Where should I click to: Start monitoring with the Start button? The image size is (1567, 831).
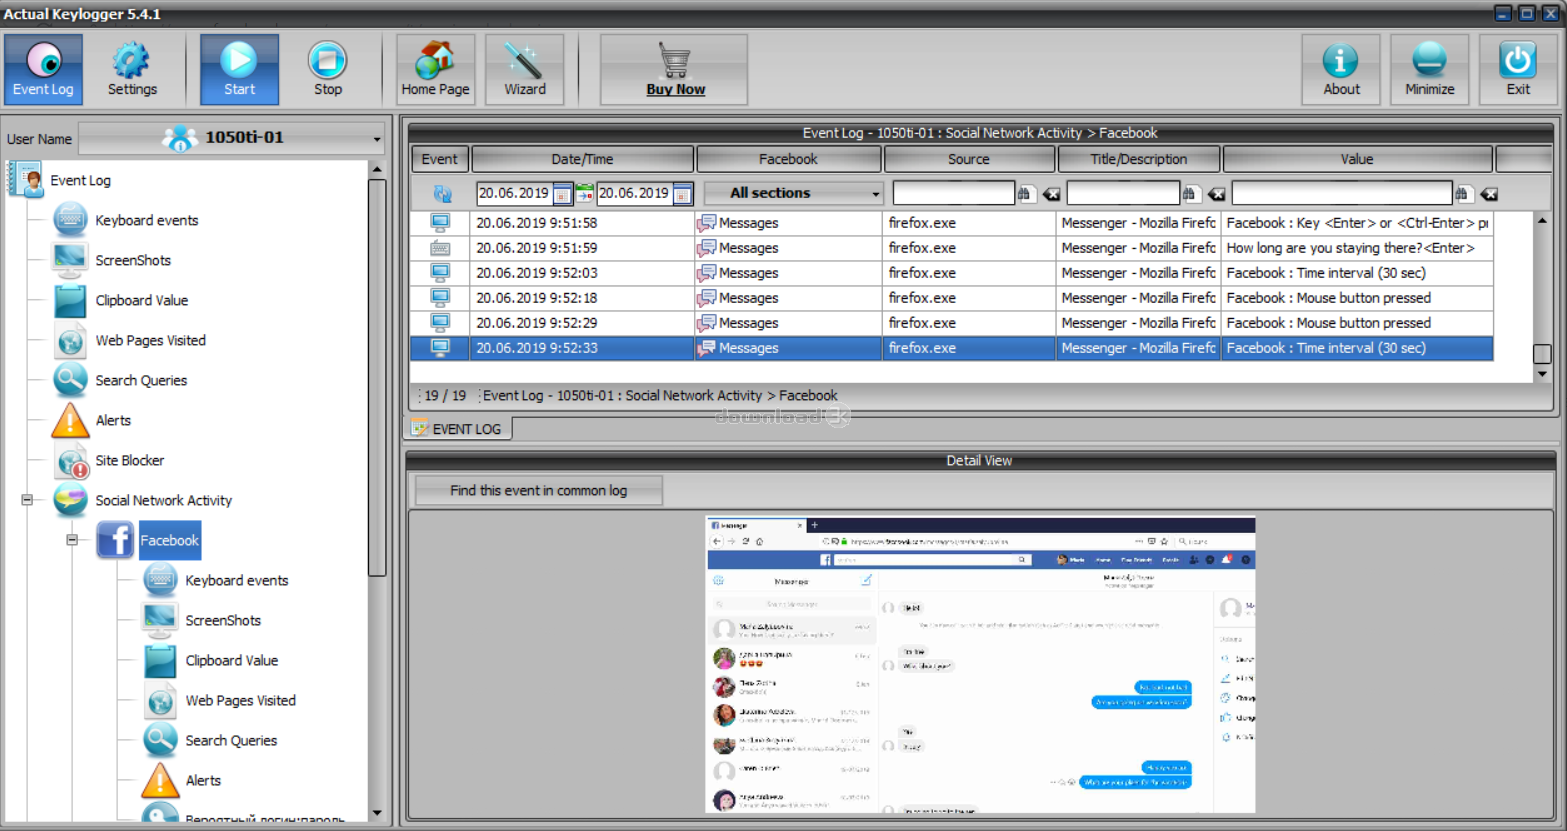coord(239,69)
